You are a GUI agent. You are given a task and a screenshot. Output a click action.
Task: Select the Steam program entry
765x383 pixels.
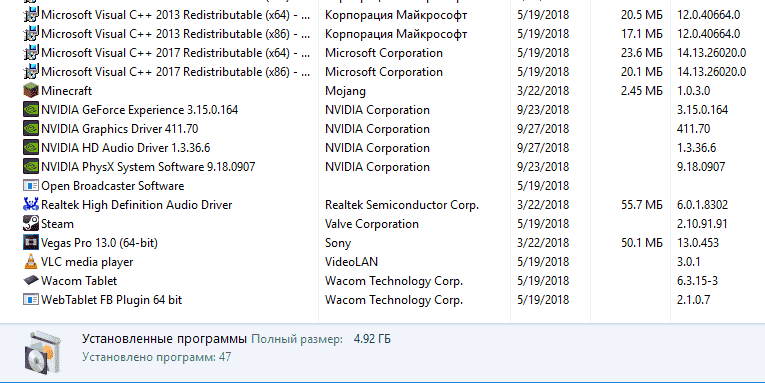[57, 224]
